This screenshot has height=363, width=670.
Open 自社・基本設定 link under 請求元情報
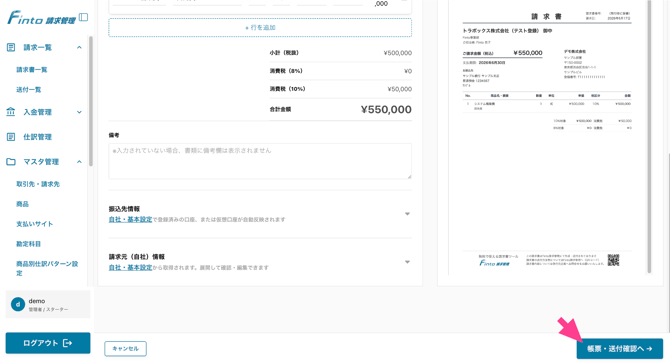130,267
